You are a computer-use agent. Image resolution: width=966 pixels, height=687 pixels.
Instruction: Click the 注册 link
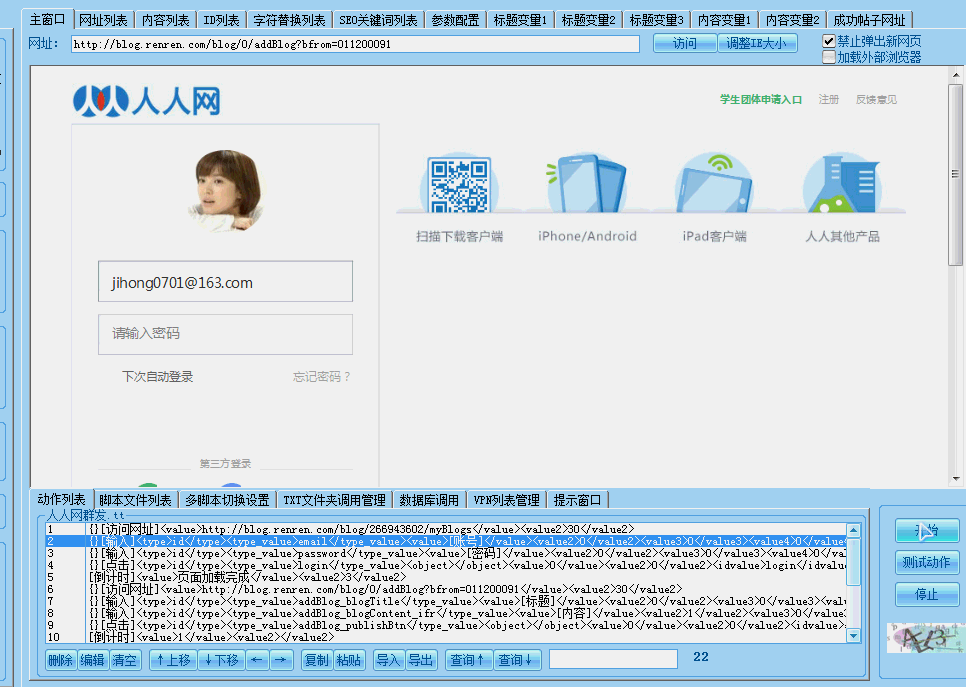pyautogui.click(x=829, y=99)
